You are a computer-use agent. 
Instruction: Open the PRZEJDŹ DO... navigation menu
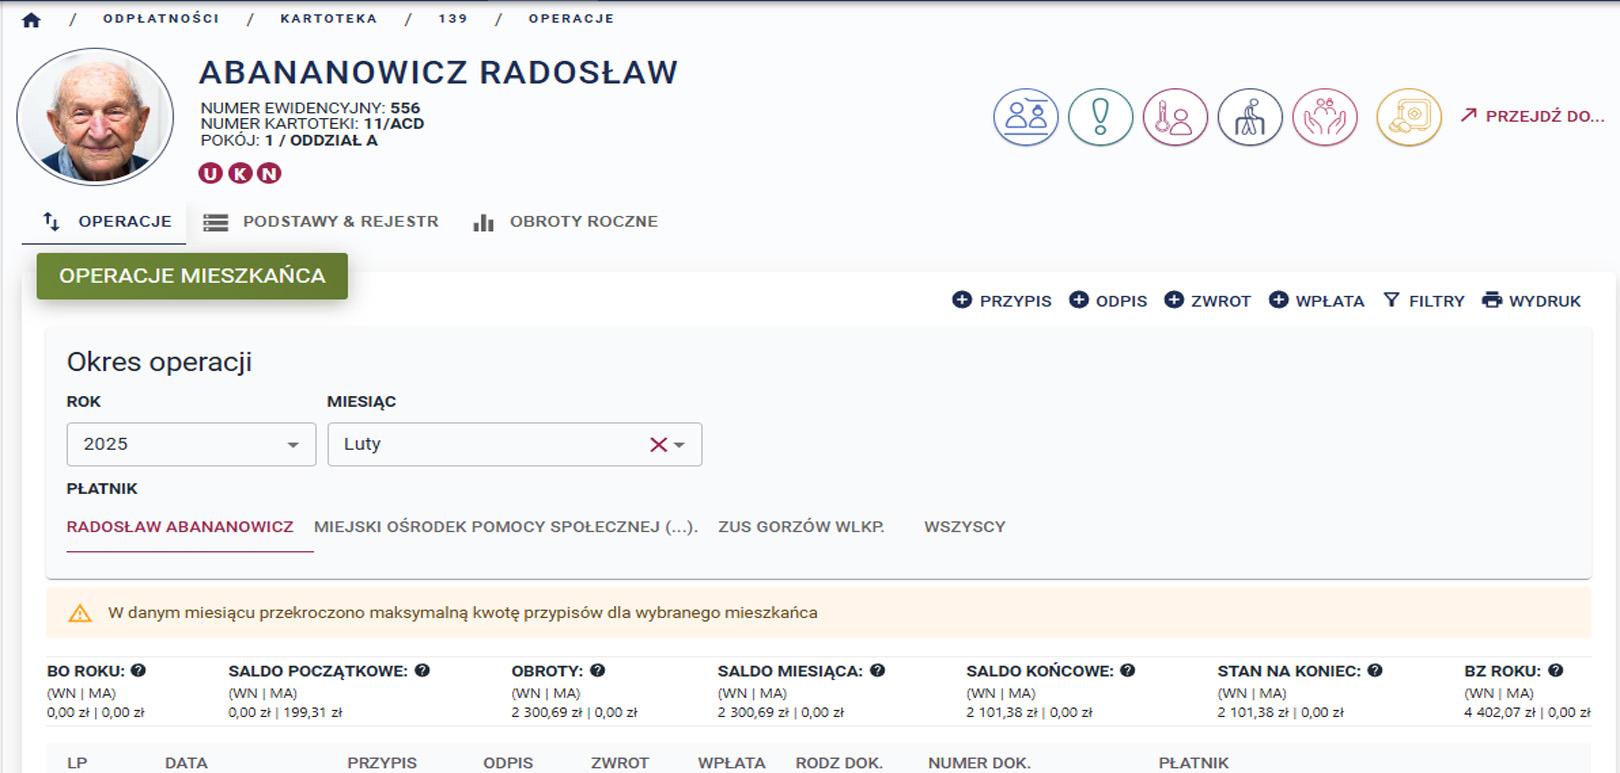(1532, 116)
